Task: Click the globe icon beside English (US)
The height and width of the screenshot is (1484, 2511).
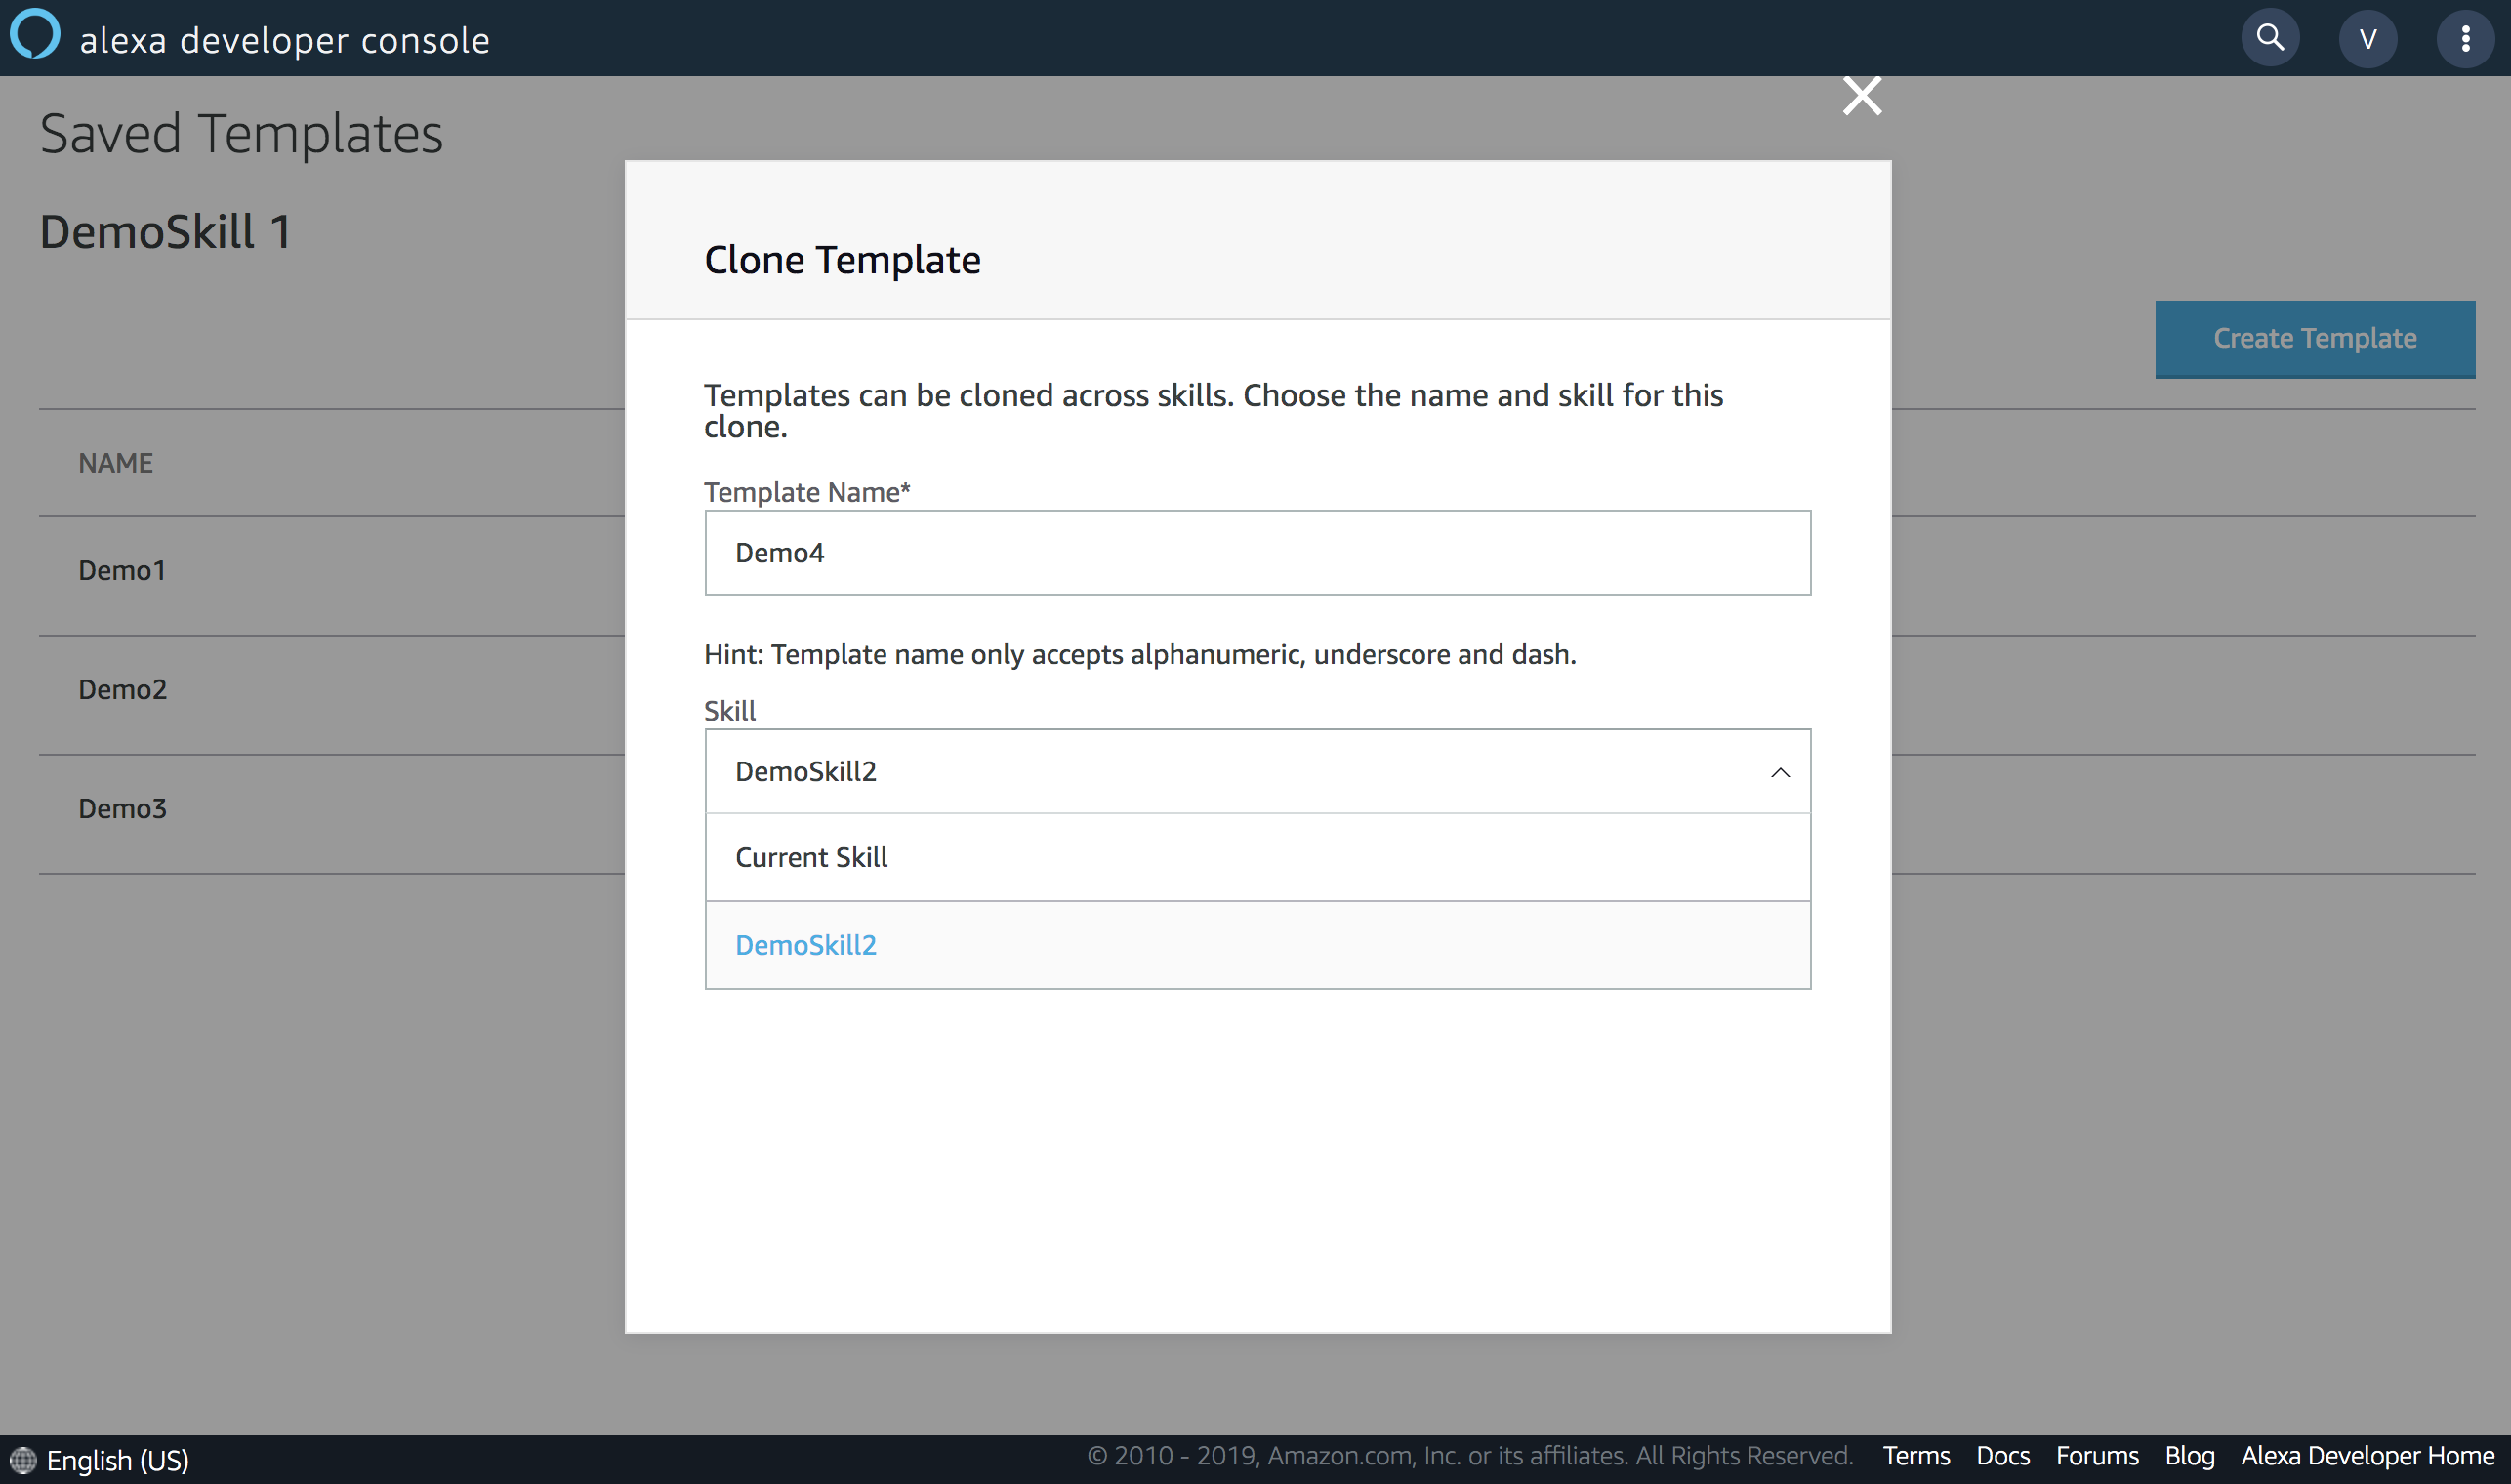Action: [22, 1459]
